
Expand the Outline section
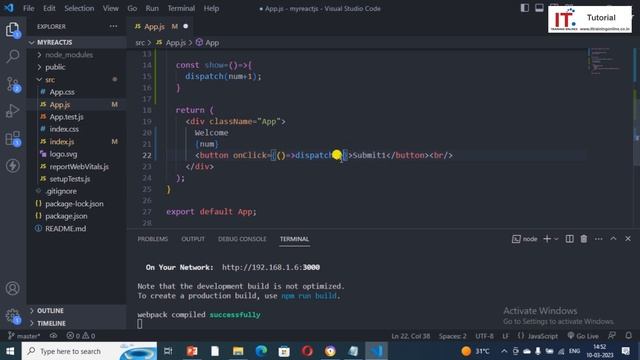pos(77,311)
